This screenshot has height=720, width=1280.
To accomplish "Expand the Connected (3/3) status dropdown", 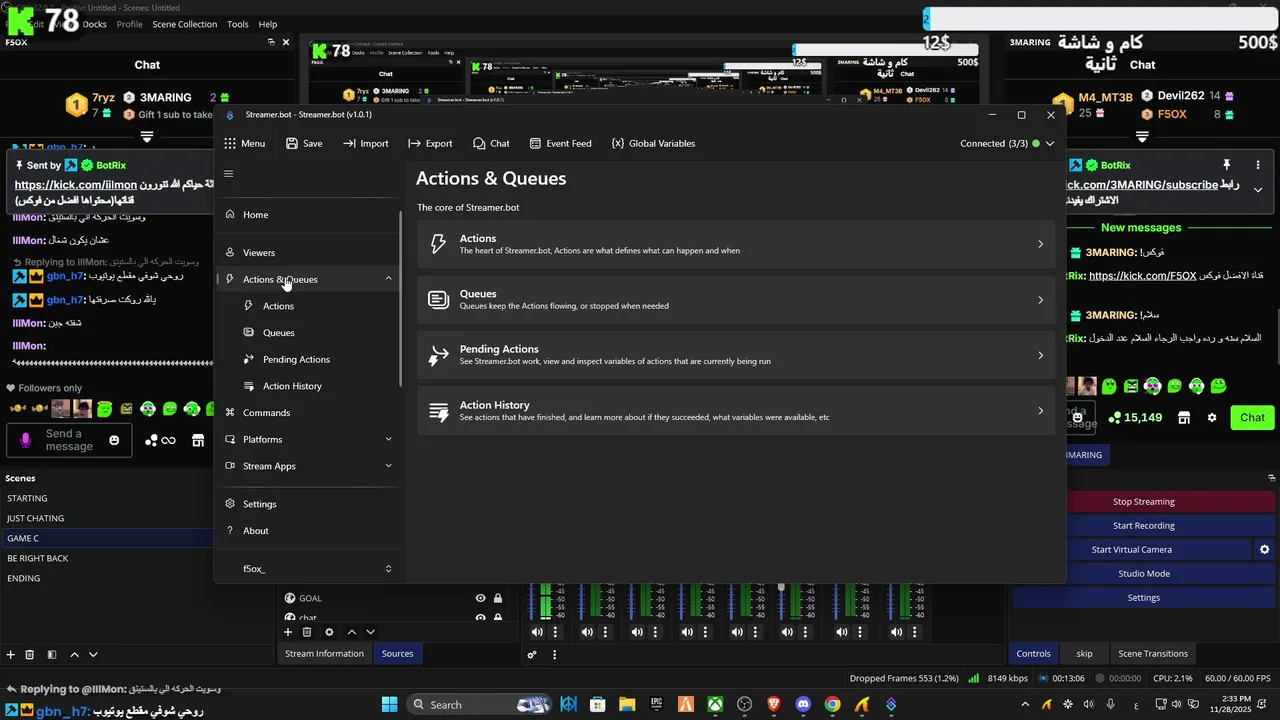I will (x=1050, y=143).
